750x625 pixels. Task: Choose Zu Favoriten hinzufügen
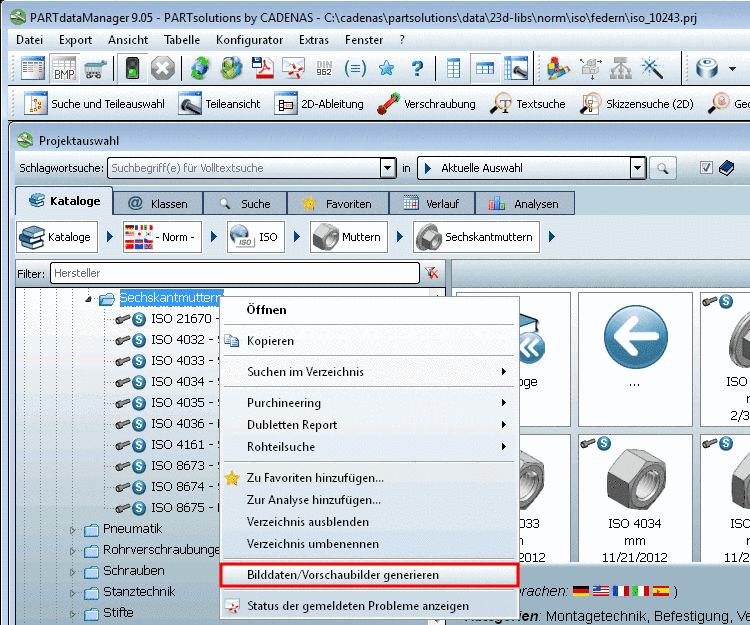point(369,478)
